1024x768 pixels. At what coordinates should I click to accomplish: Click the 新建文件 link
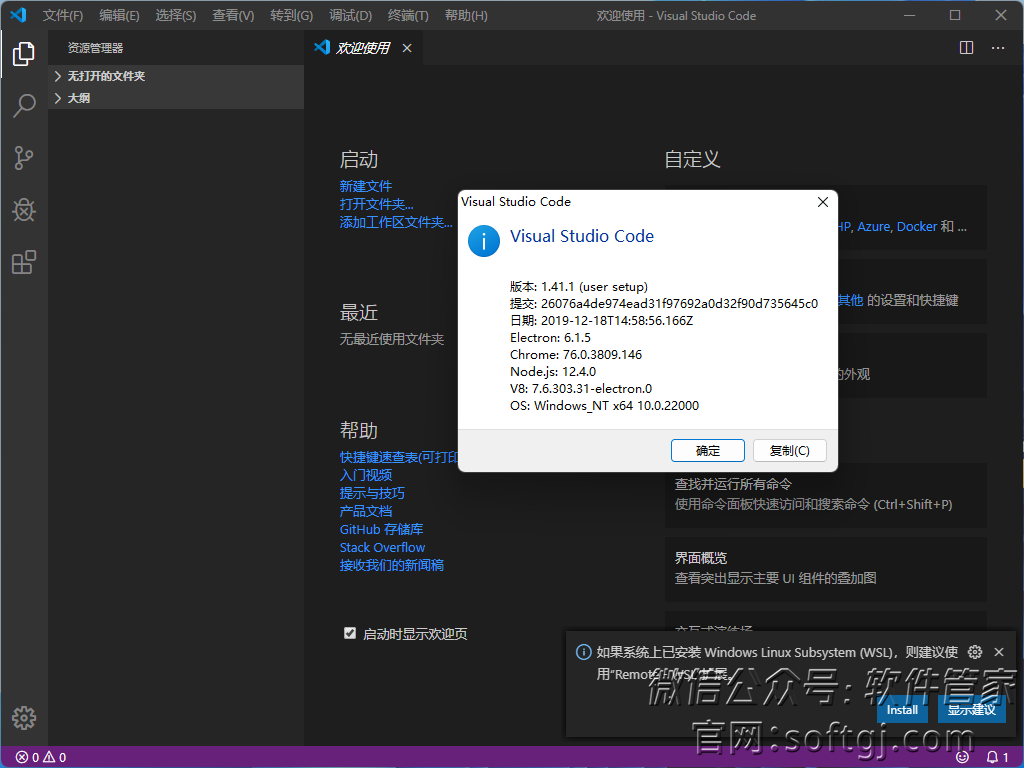tap(366, 186)
